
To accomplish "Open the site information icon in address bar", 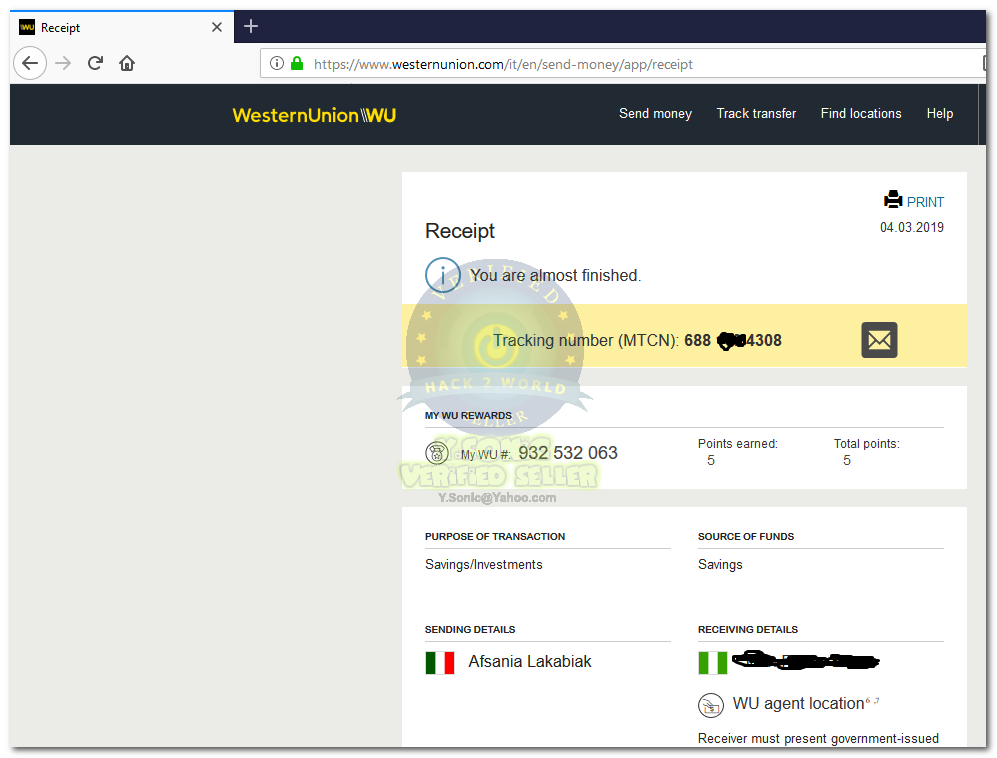I will 277,64.
